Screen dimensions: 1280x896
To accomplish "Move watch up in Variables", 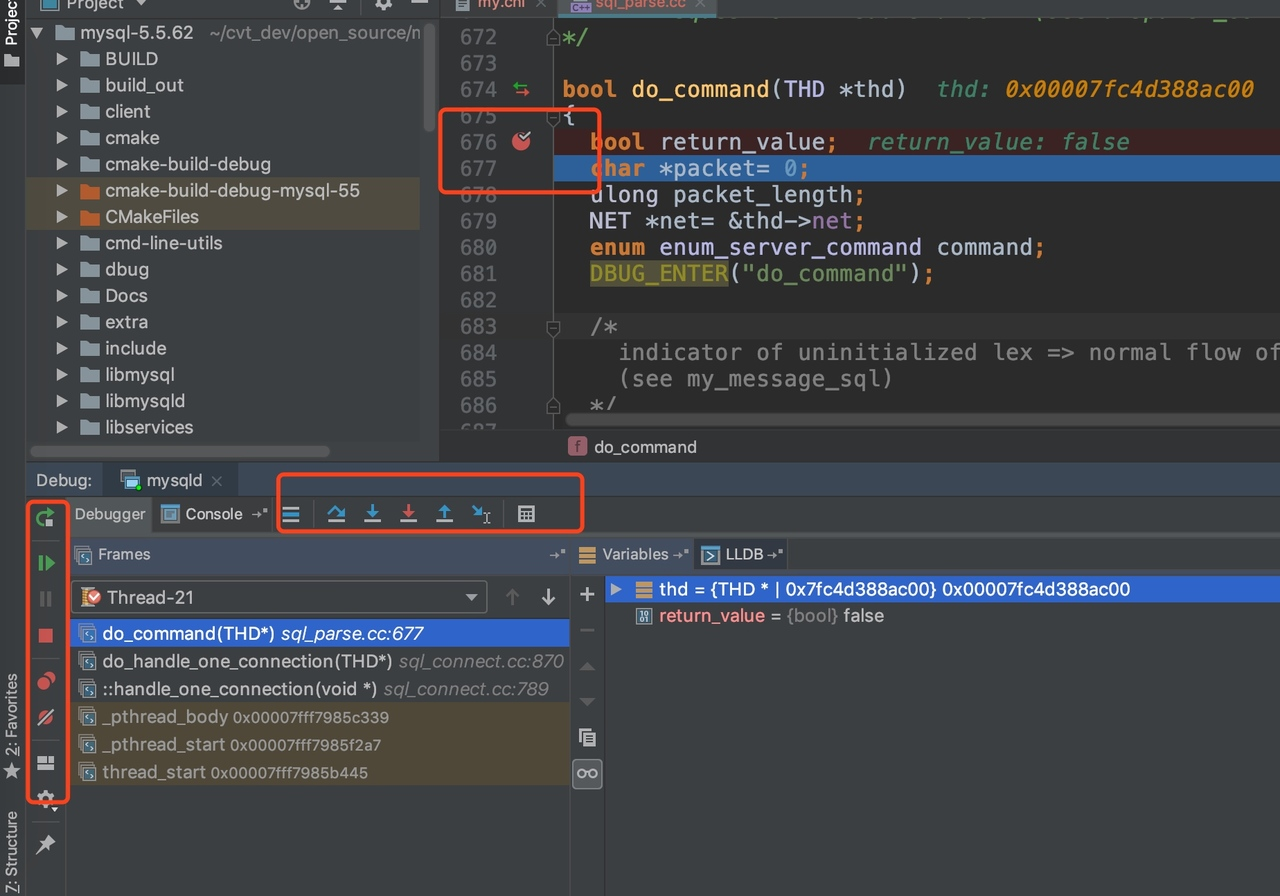I will [587, 666].
